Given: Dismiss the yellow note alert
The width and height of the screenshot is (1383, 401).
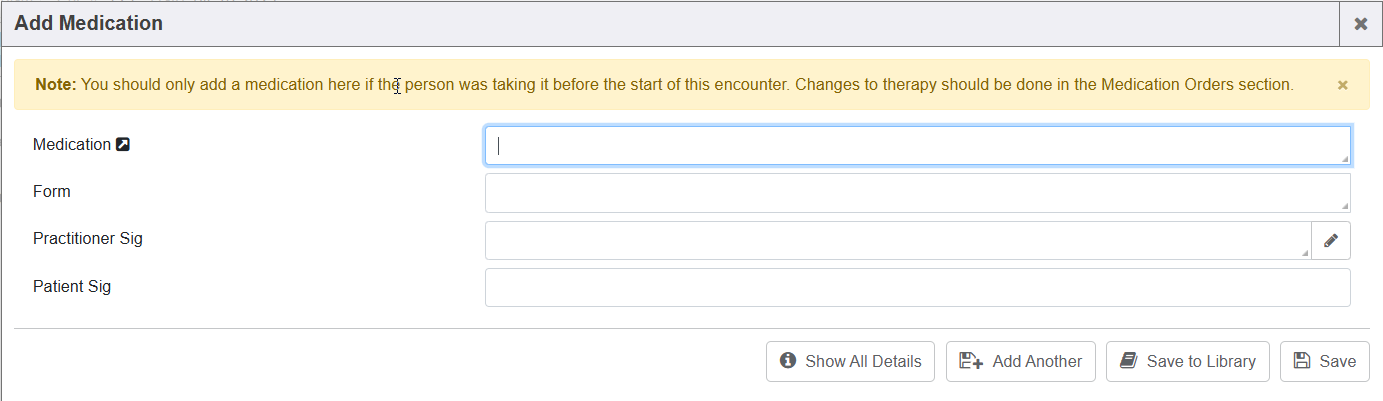Looking at the screenshot, I should [1342, 85].
